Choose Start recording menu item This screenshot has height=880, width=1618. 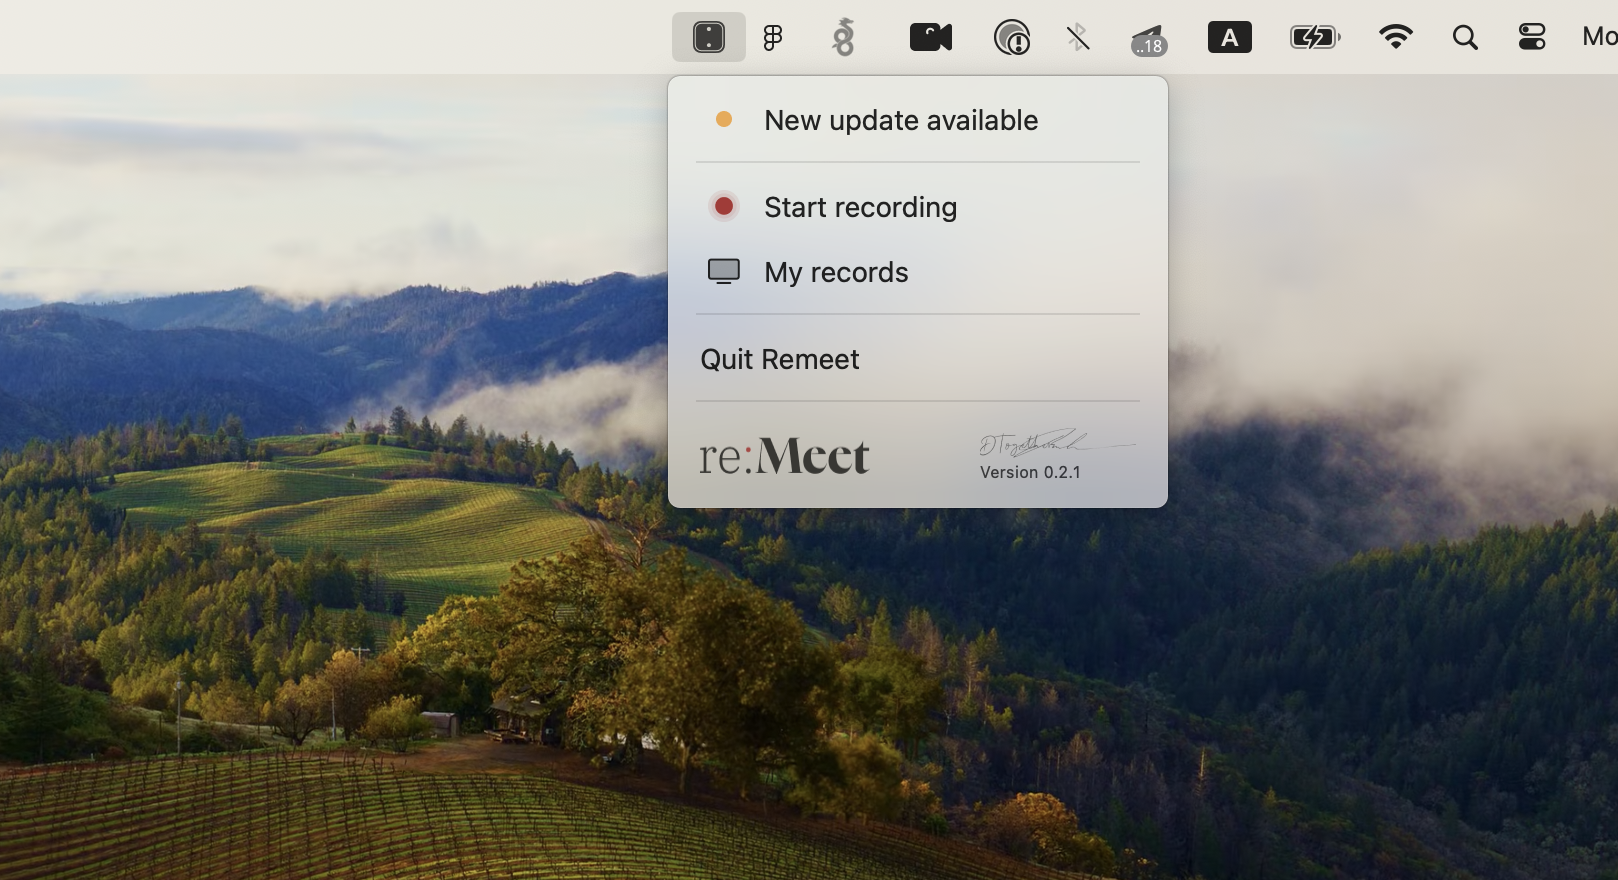pos(860,207)
